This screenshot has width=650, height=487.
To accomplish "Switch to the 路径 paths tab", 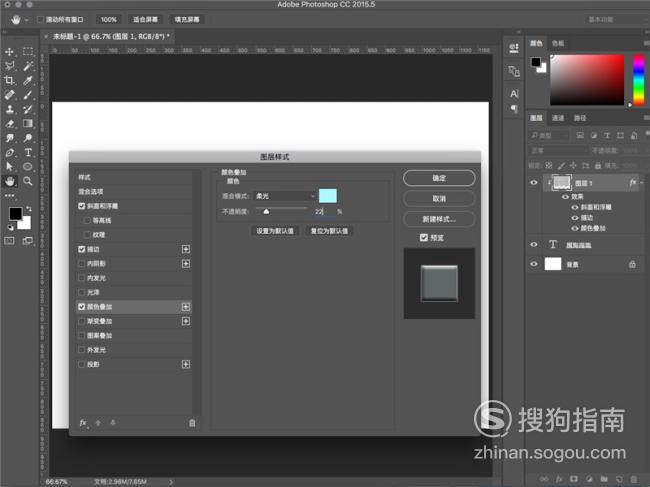I will point(580,118).
